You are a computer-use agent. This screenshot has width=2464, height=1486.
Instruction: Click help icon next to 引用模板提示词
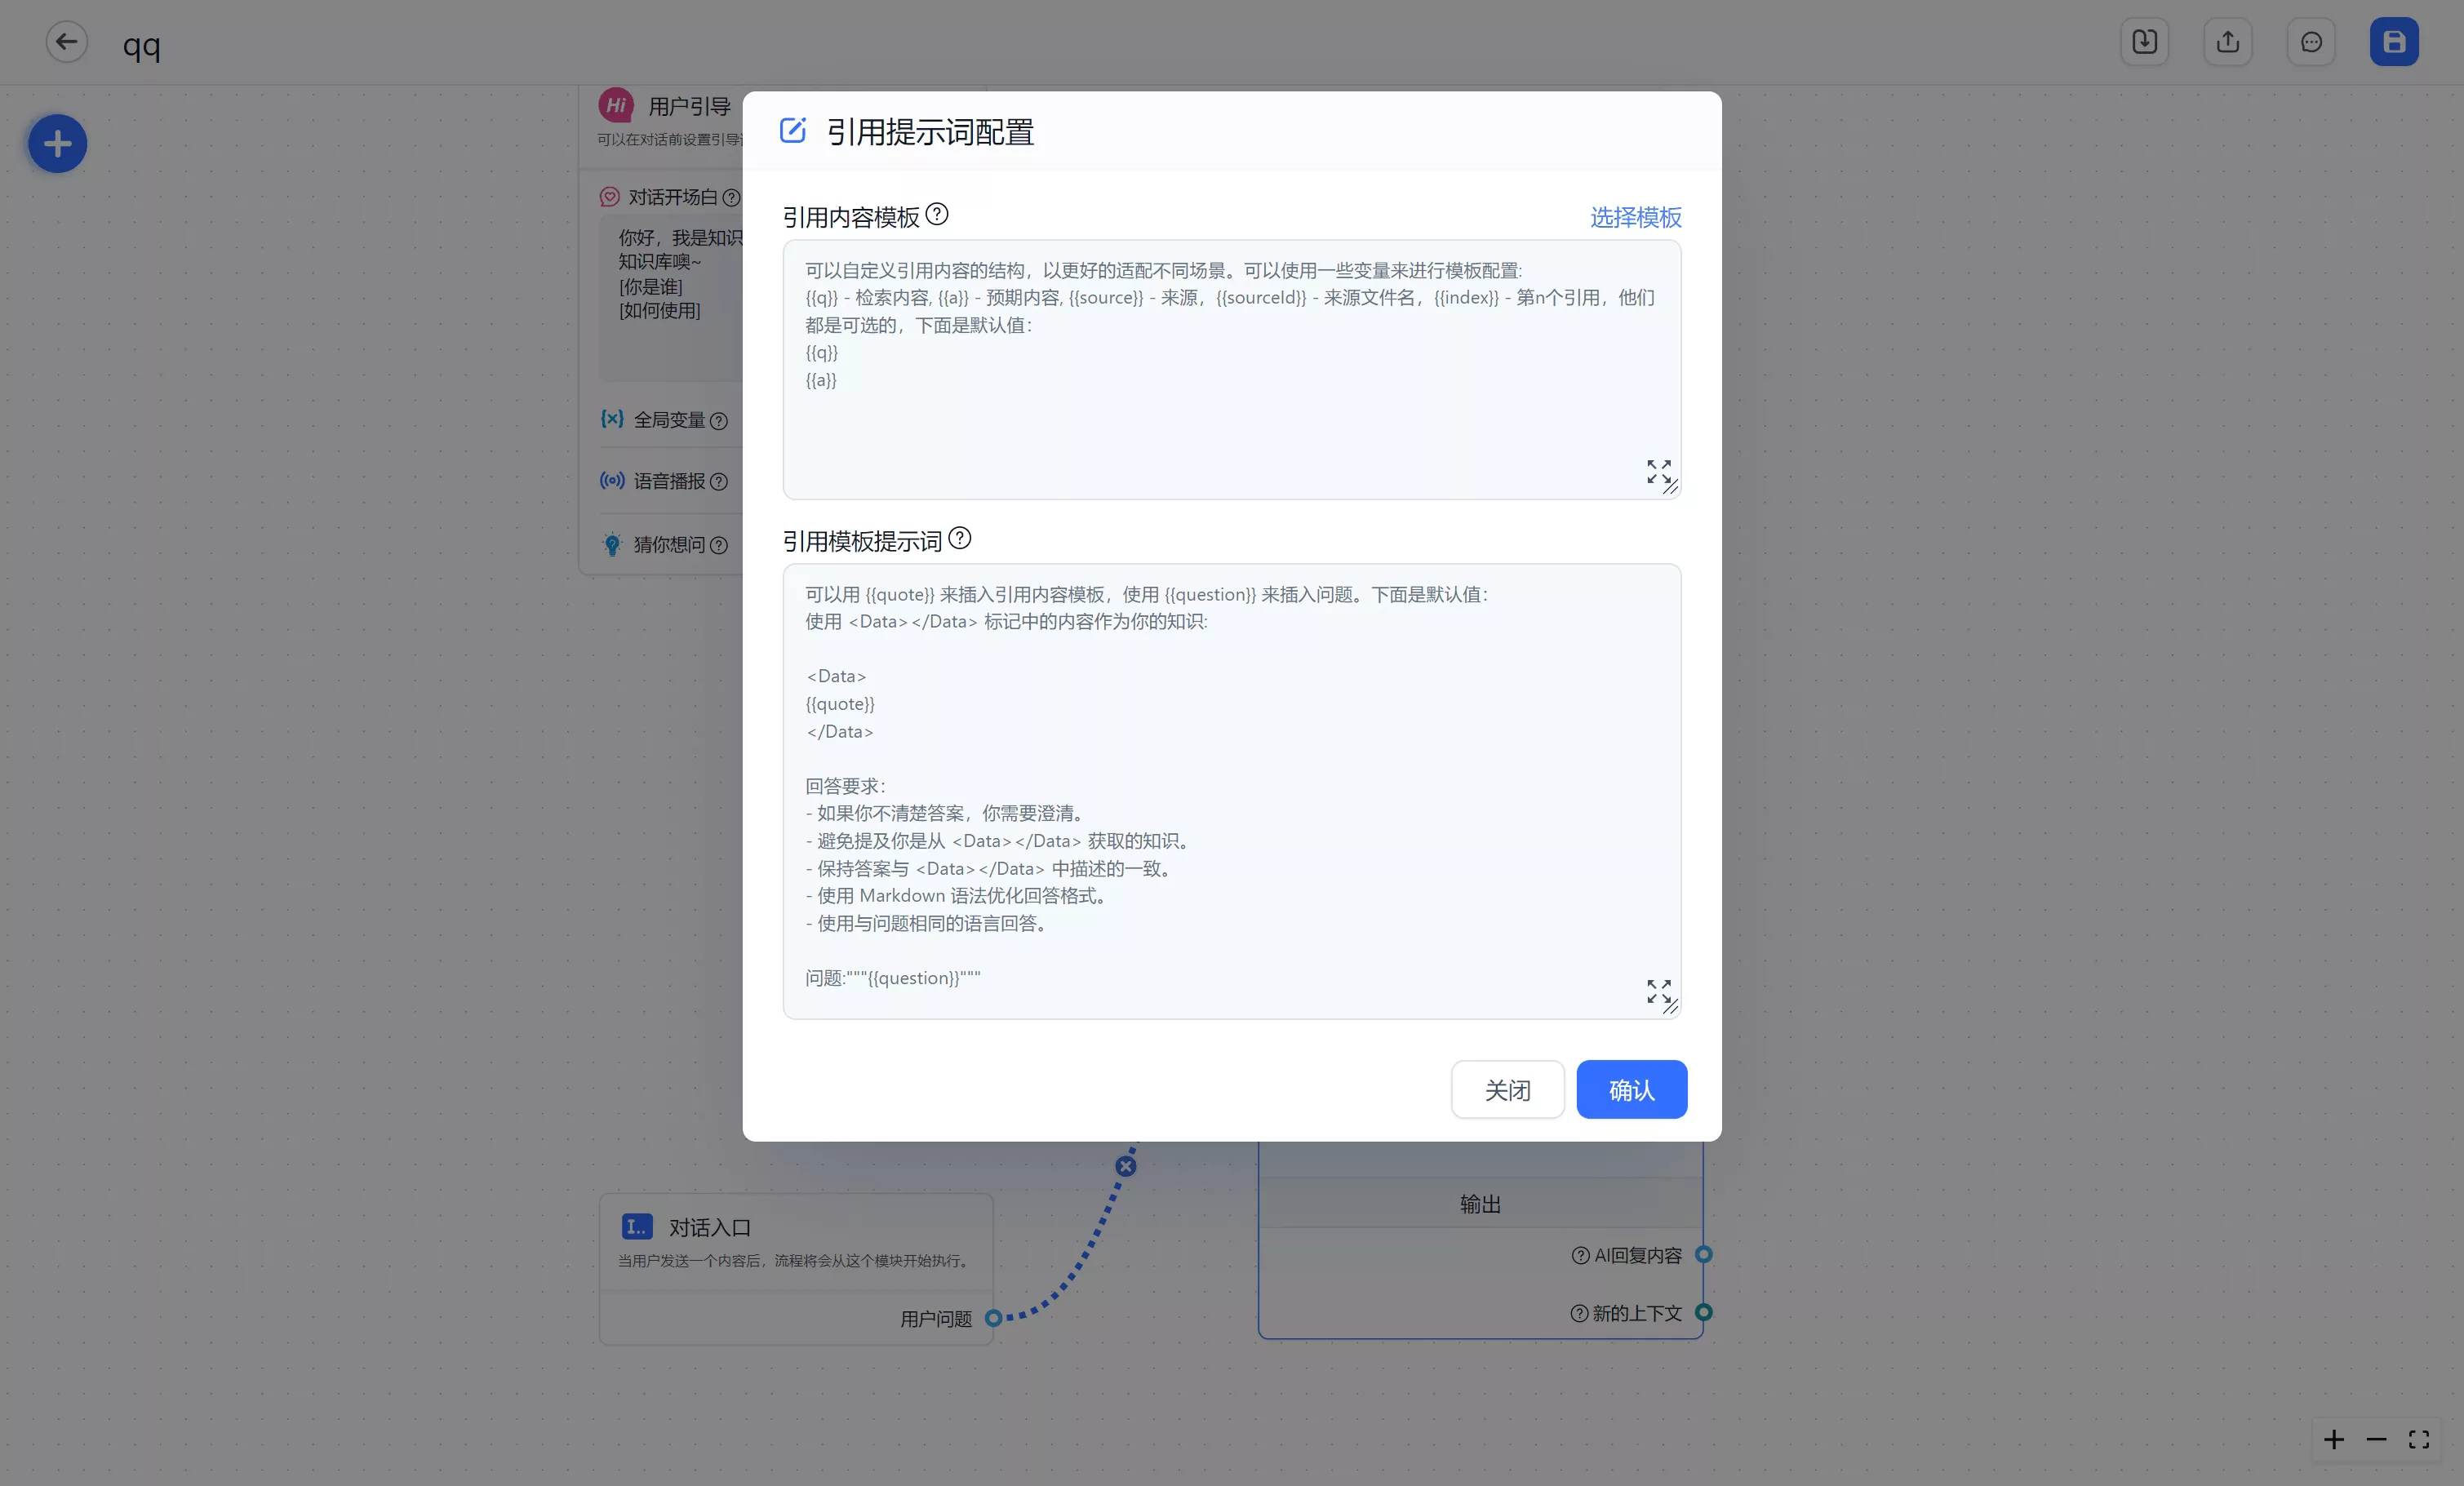(x=959, y=539)
